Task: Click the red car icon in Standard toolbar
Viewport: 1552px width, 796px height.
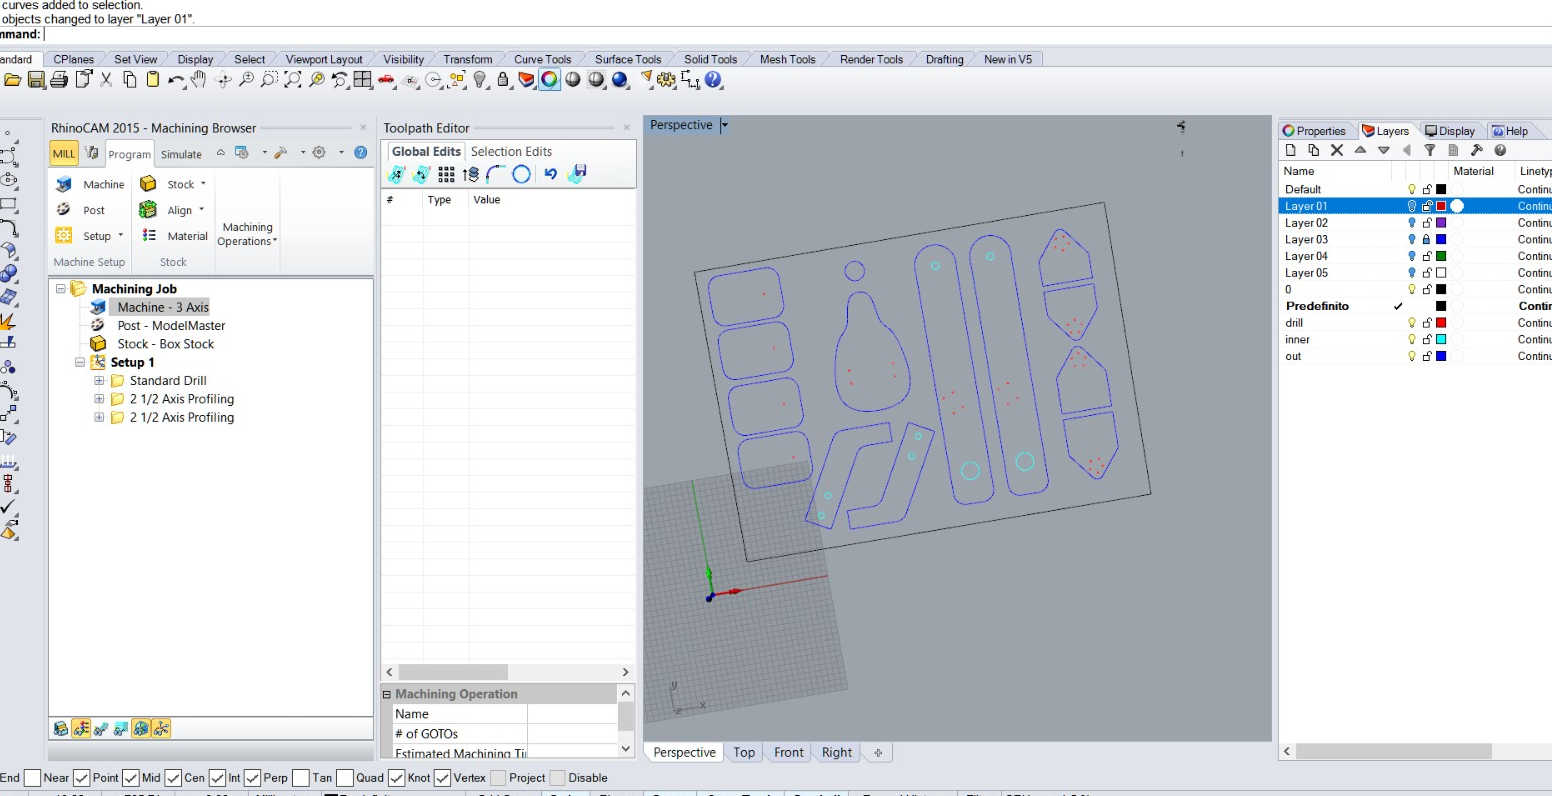Action: [386, 80]
